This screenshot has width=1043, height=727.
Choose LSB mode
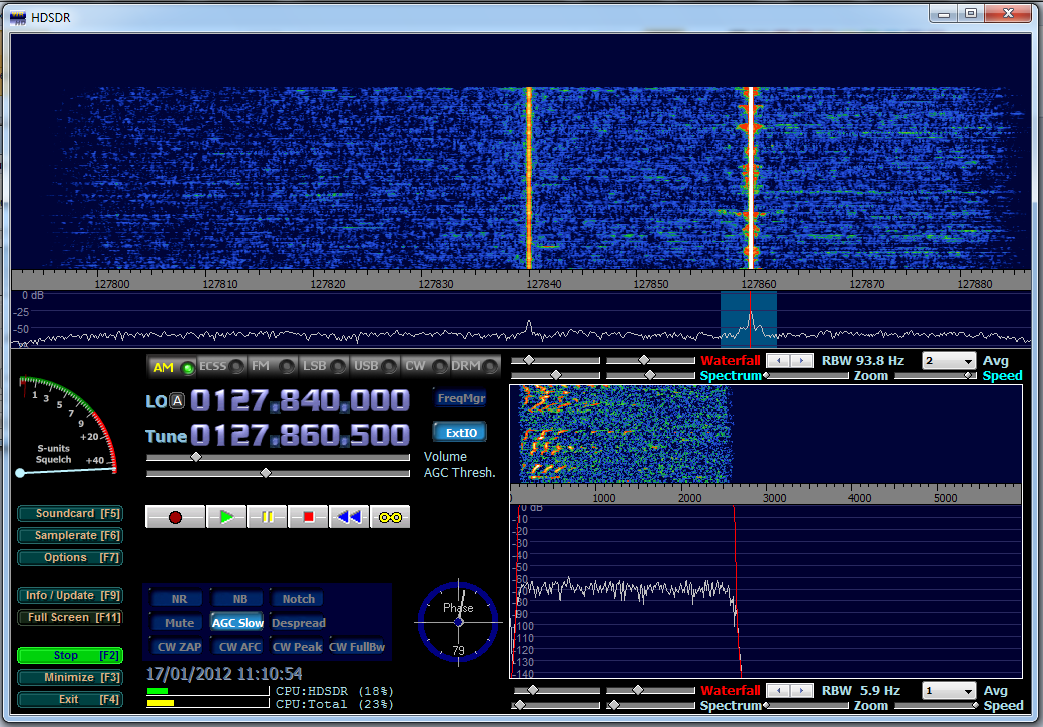pyautogui.click(x=323, y=366)
